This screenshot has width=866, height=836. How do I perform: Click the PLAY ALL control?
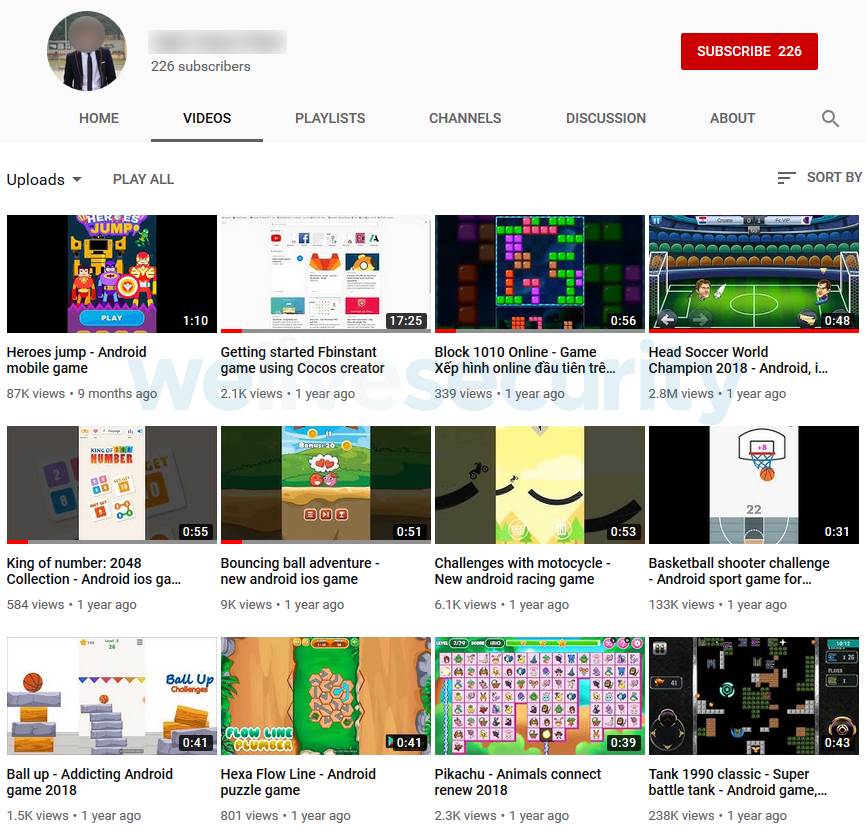pos(143,179)
